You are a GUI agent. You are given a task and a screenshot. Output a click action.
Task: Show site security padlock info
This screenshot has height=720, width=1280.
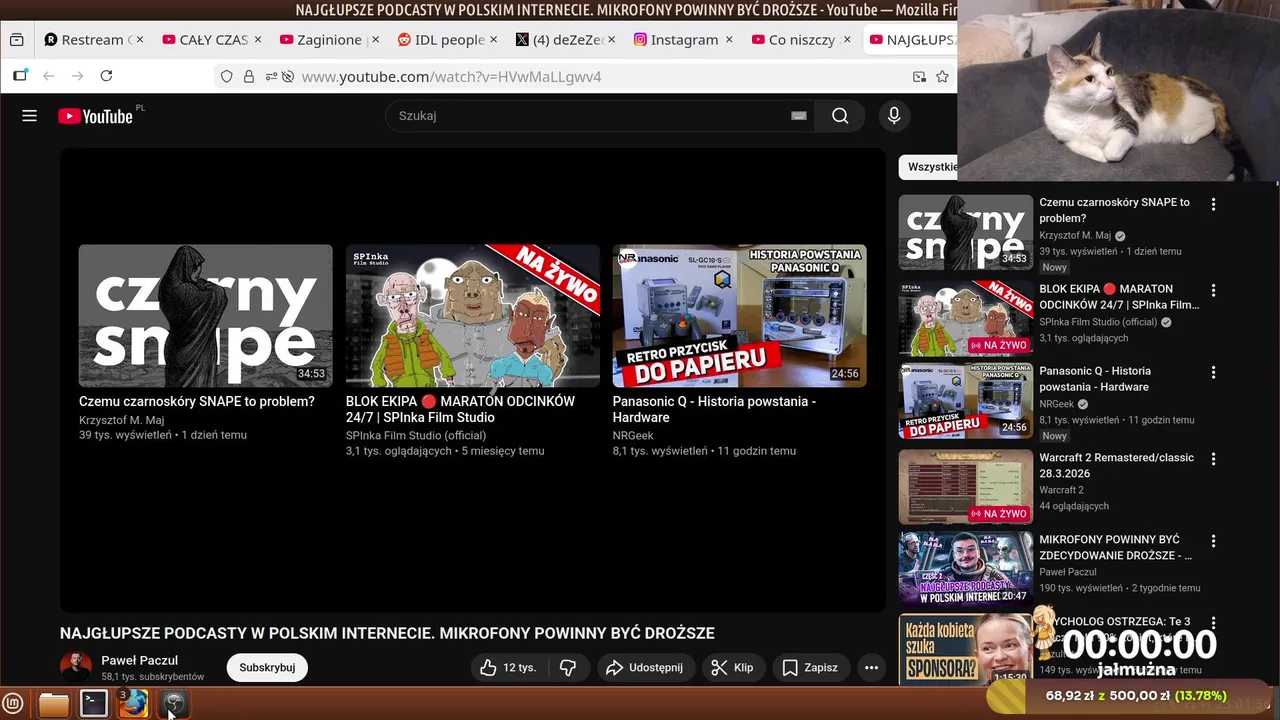pos(249,77)
